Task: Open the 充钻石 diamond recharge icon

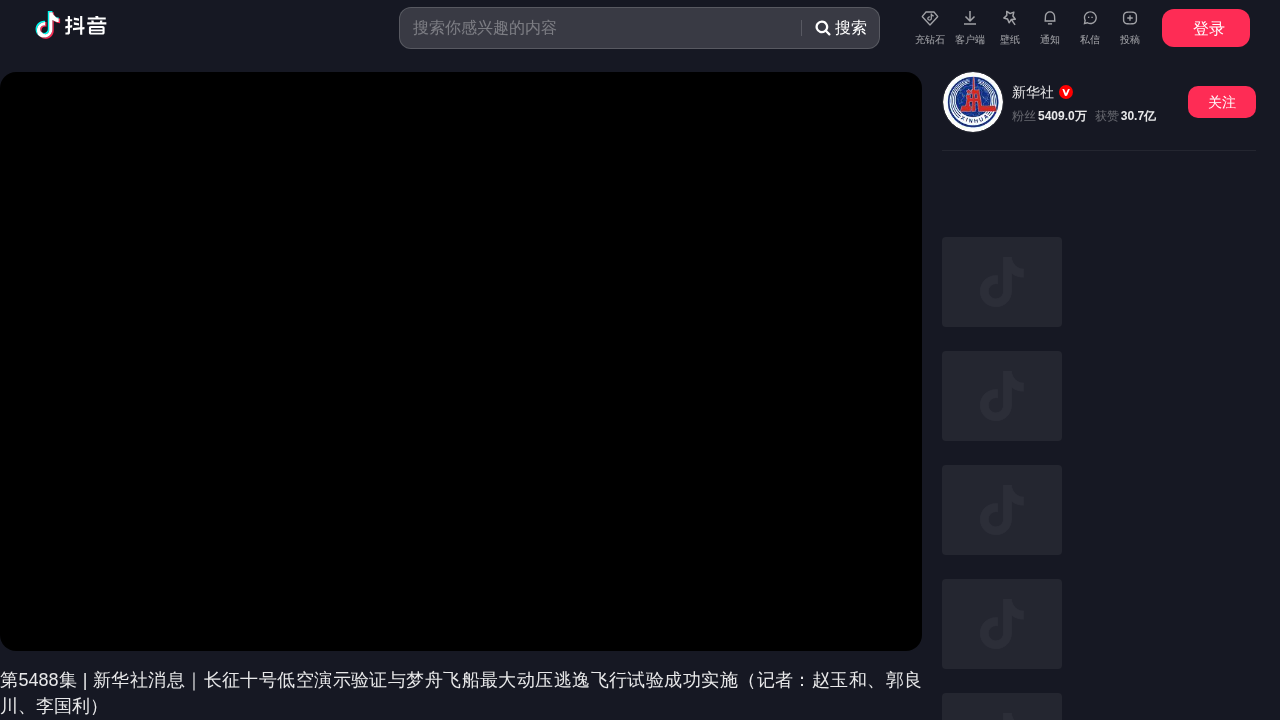Action: coord(929,27)
